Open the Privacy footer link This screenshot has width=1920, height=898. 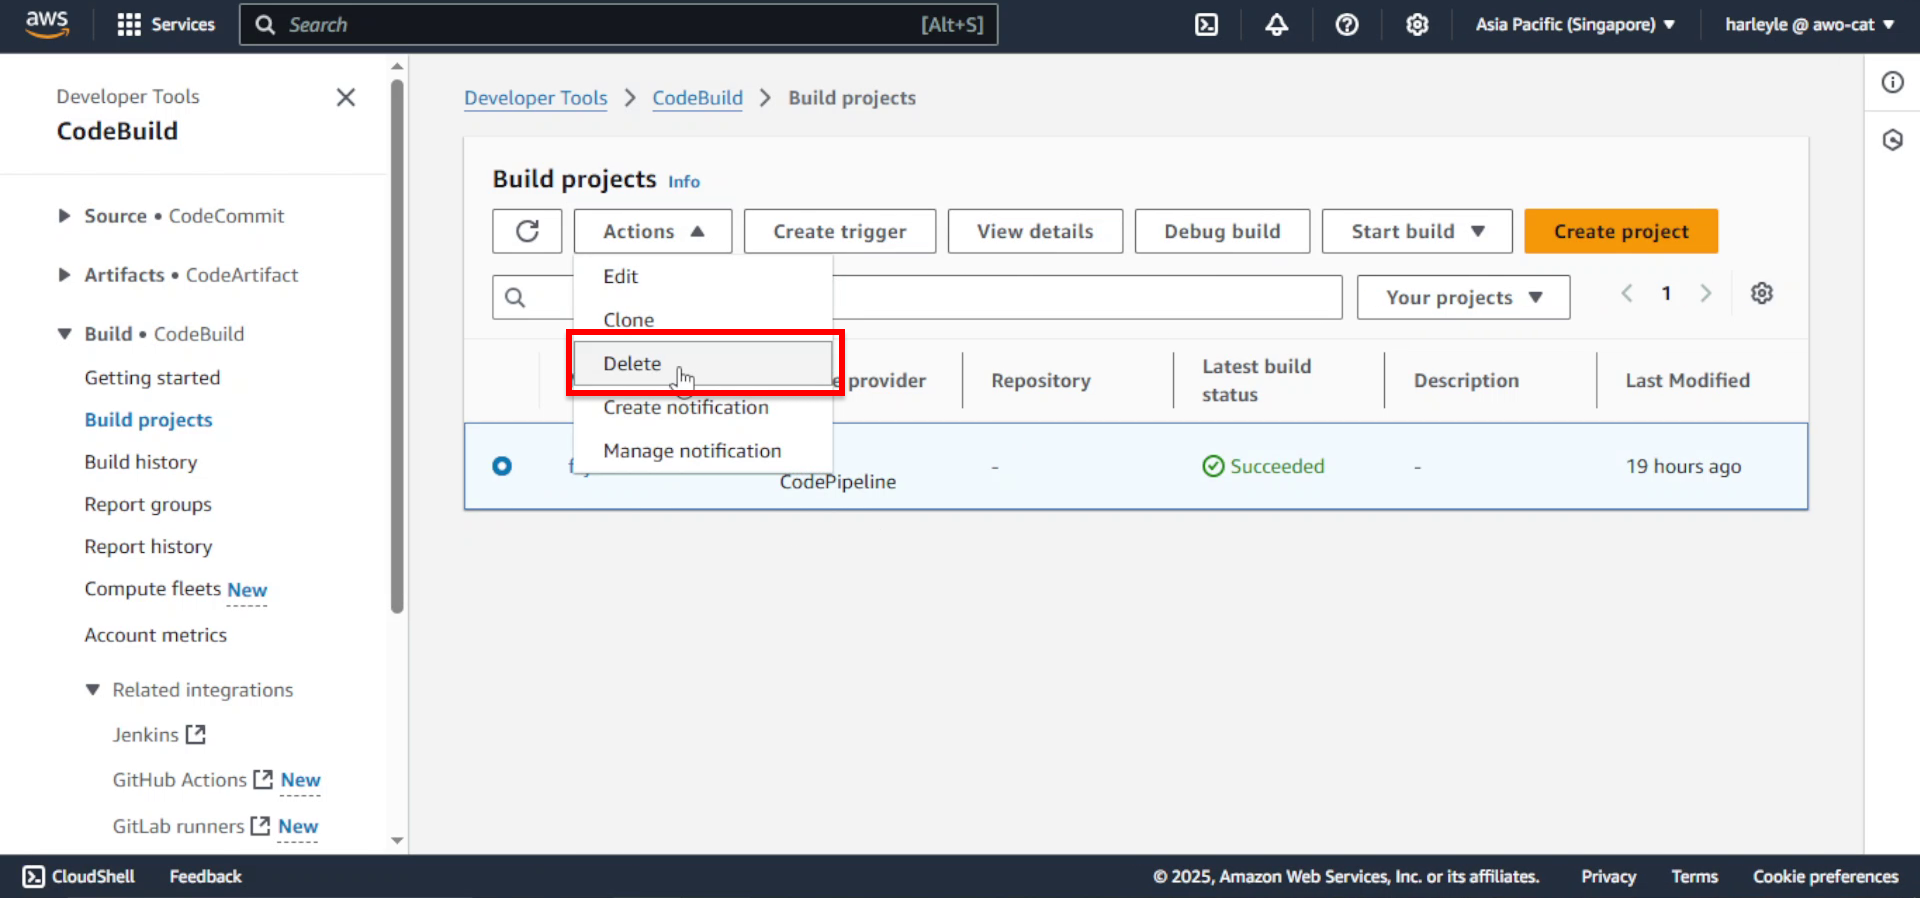click(1608, 877)
